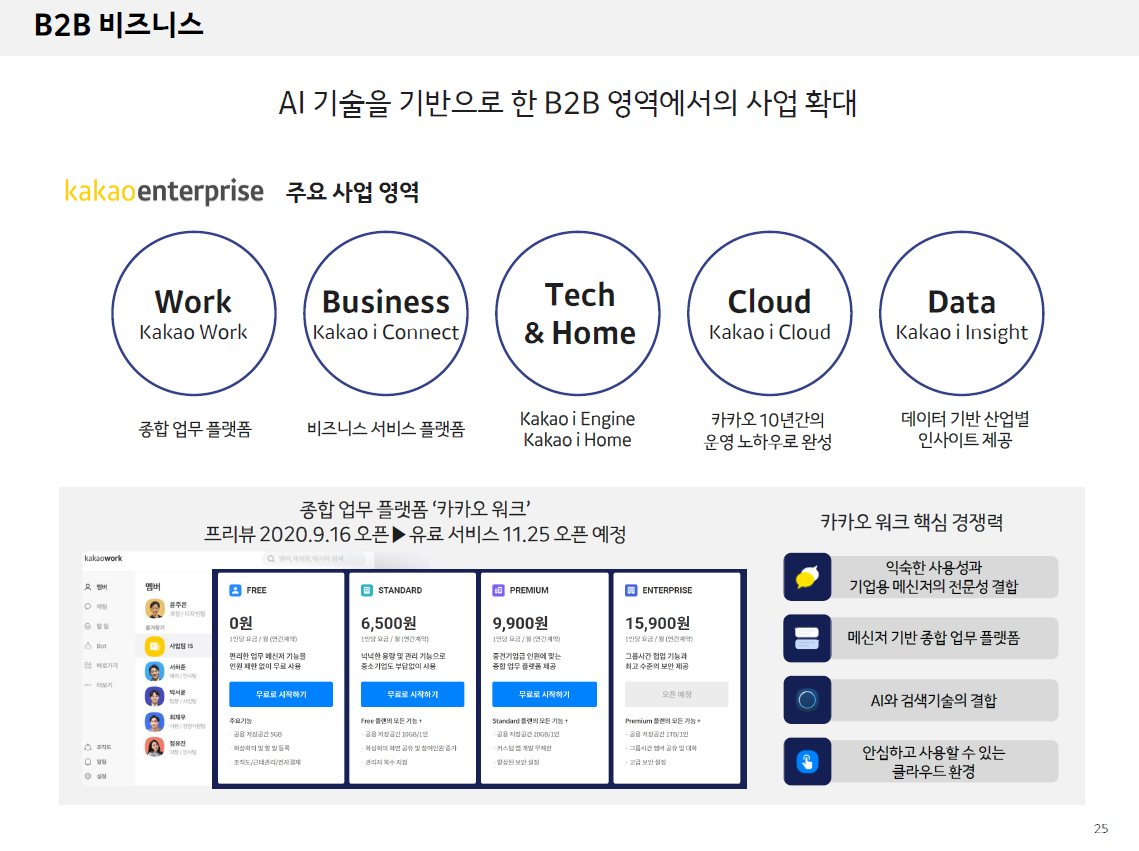1139x851 pixels.
Task: Click the Work Kakao Work circle
Action: pyautogui.click(x=194, y=314)
